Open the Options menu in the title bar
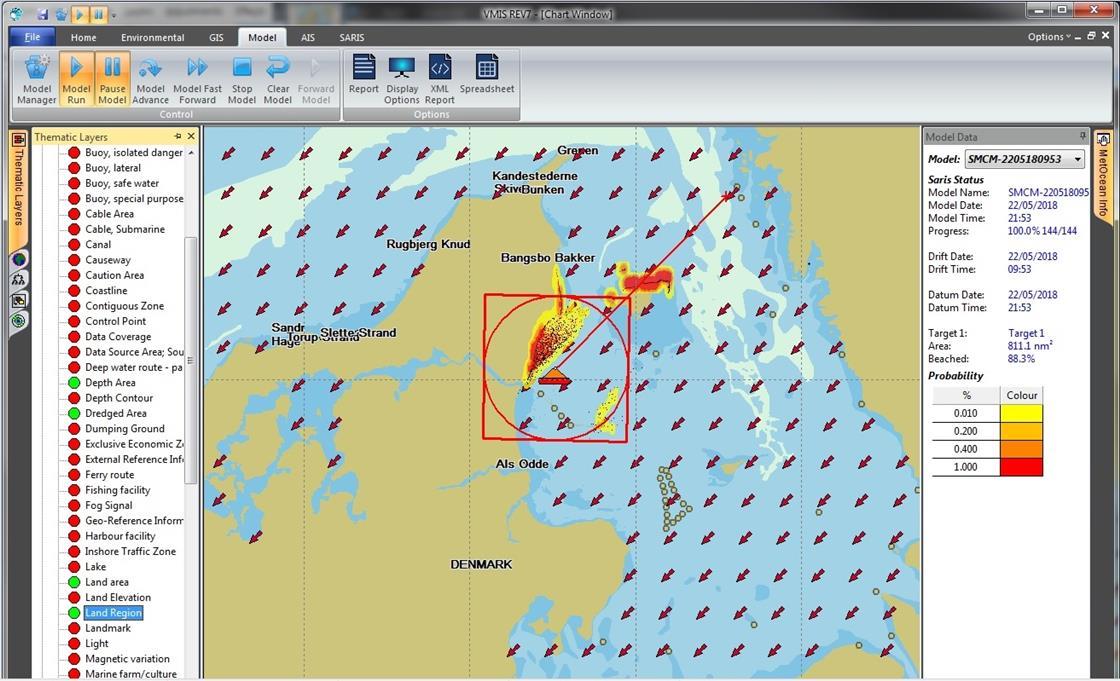 coord(1046,36)
